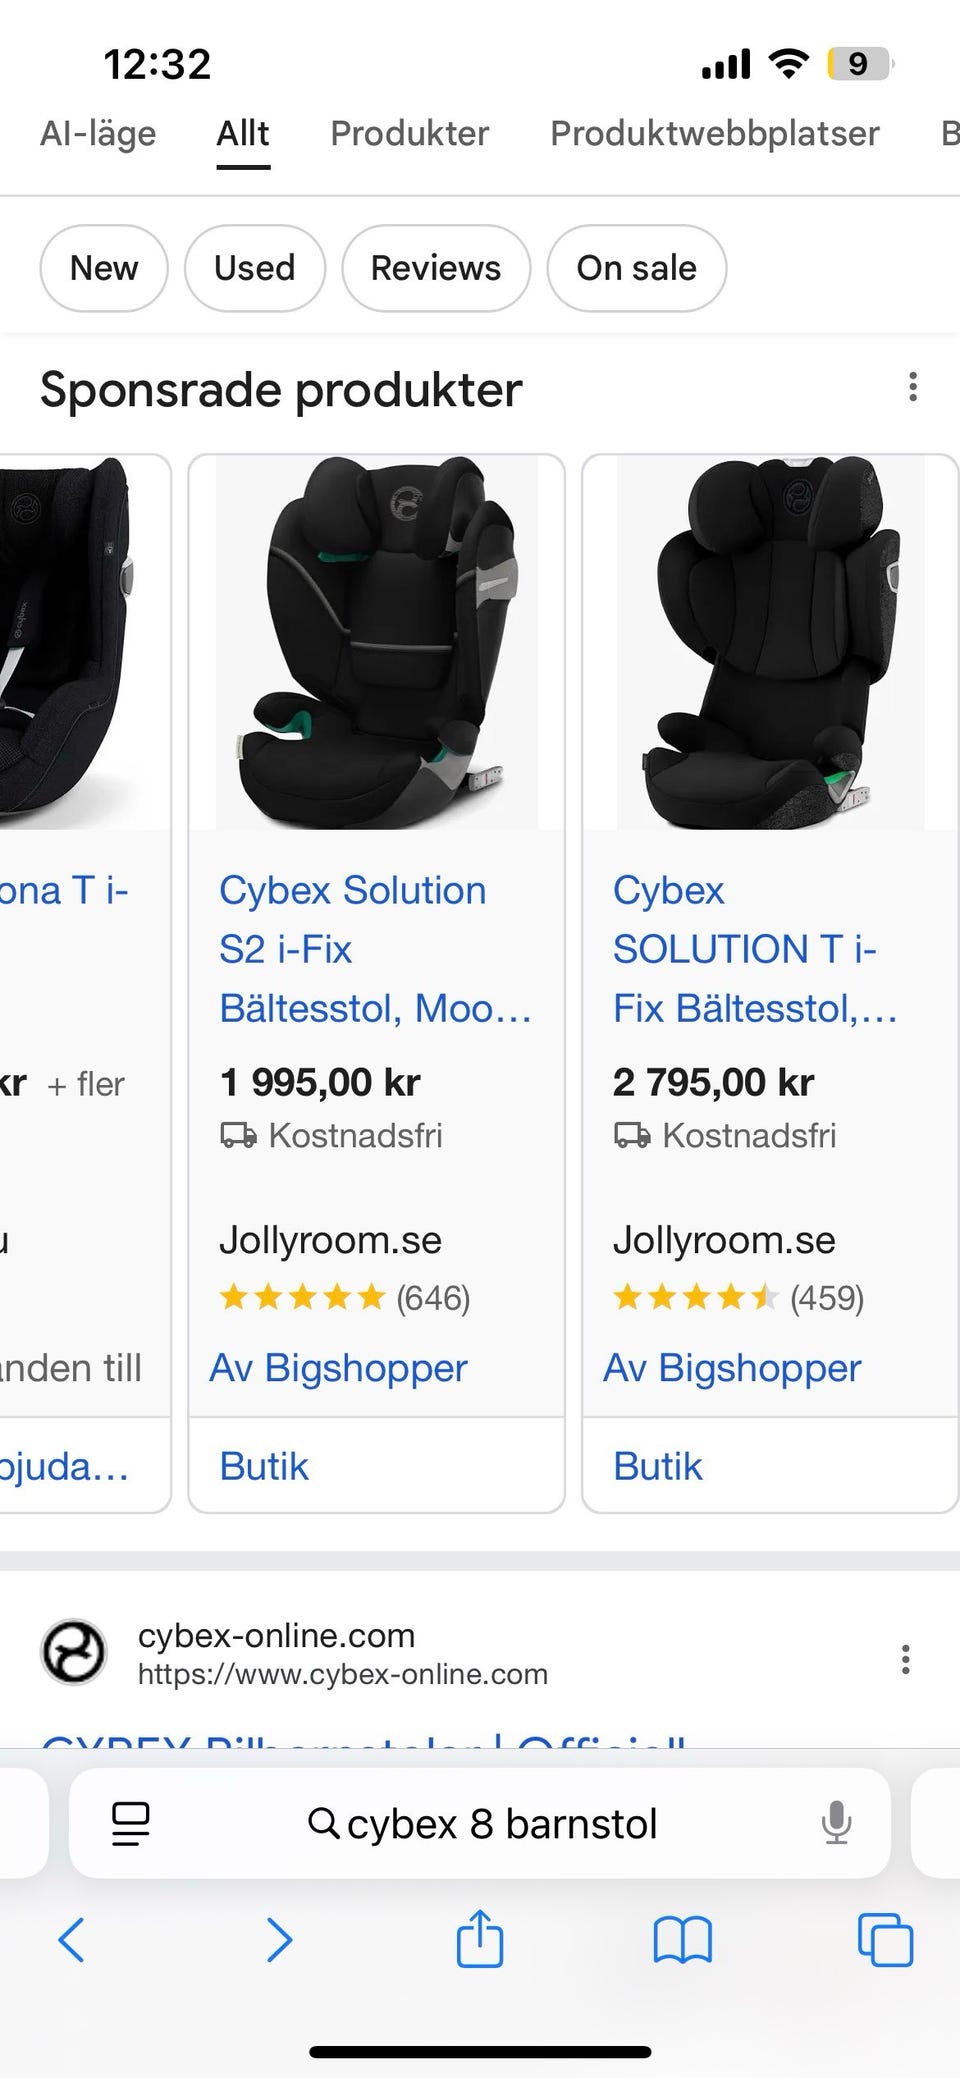Viewport: 960px width, 2078px height.
Task: Switch to the AI-läge tab
Action: point(98,133)
